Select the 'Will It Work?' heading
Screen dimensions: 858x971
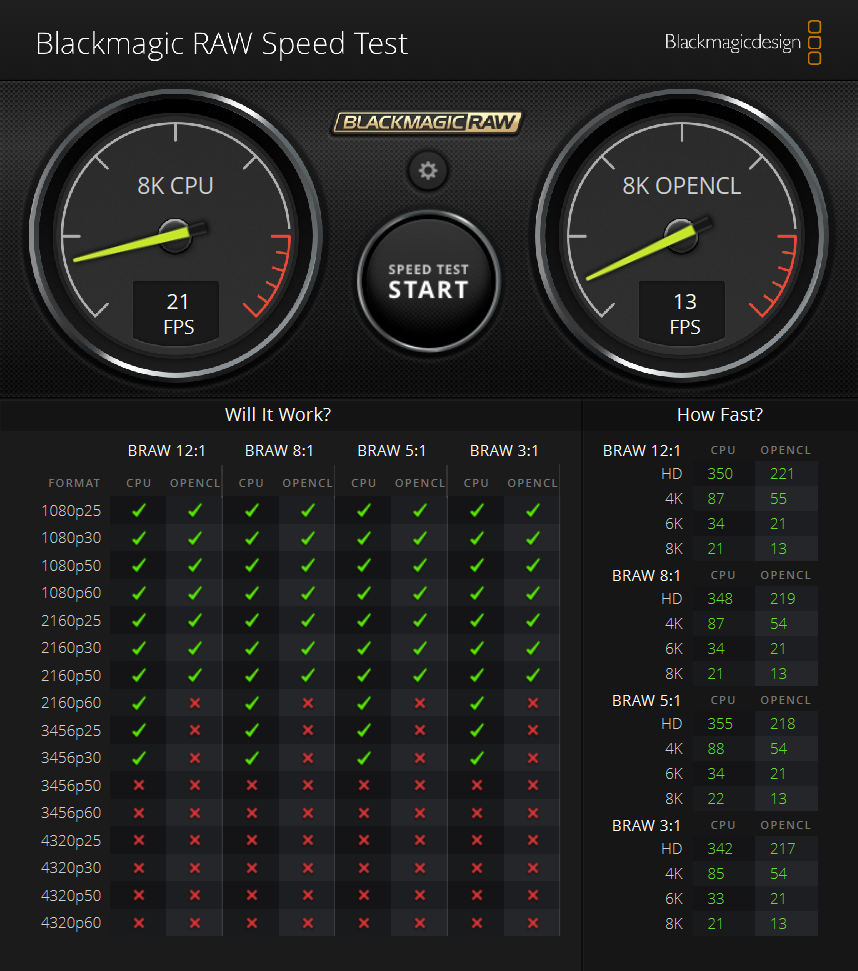(278, 414)
